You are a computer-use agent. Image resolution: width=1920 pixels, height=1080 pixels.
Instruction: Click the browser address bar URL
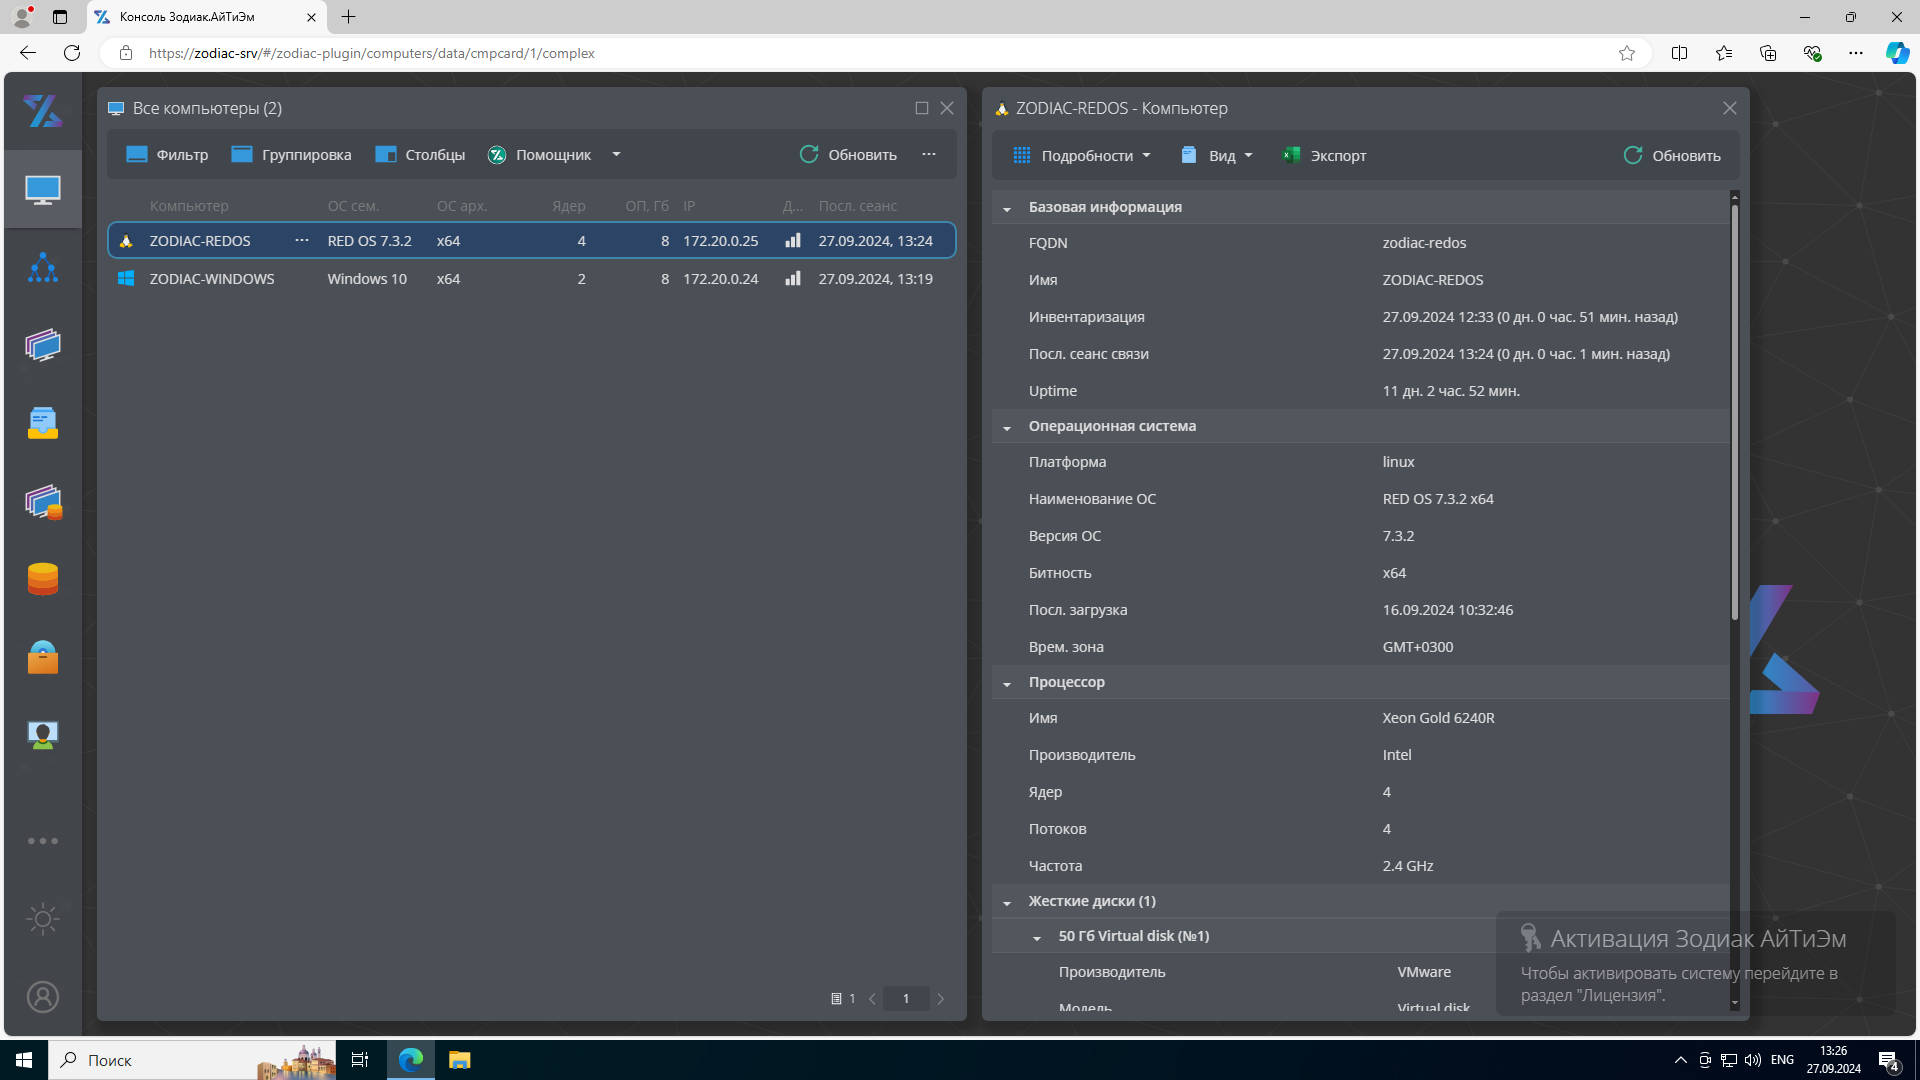pos(372,53)
